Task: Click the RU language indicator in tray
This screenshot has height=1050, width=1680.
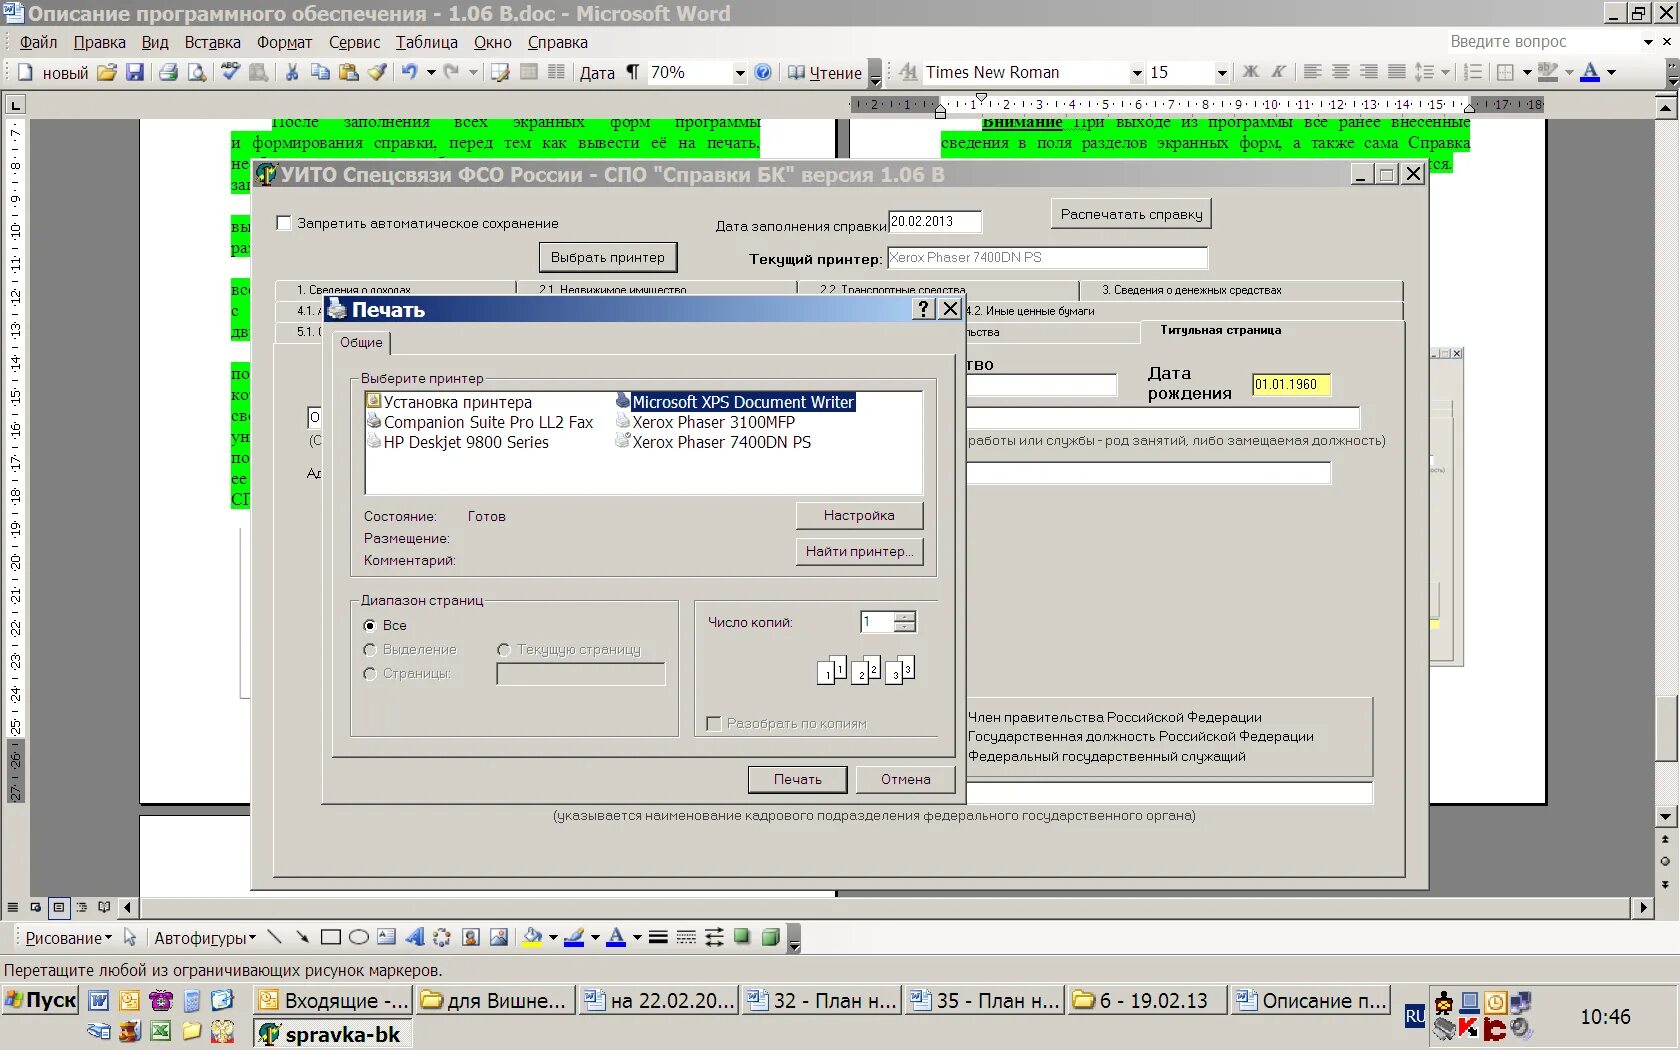Action: tap(1415, 1016)
